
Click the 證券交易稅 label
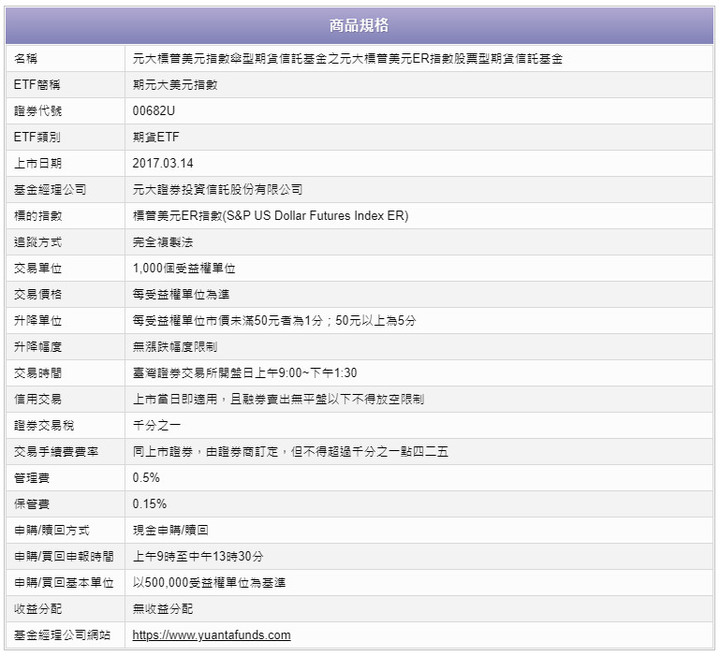click(x=44, y=425)
